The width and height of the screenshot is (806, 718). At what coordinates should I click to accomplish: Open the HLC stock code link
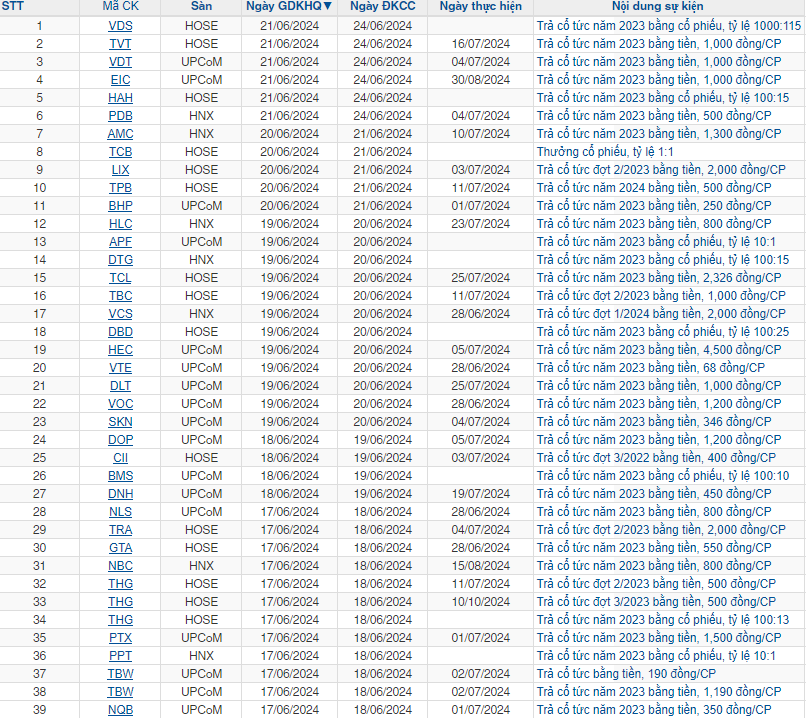(x=120, y=224)
